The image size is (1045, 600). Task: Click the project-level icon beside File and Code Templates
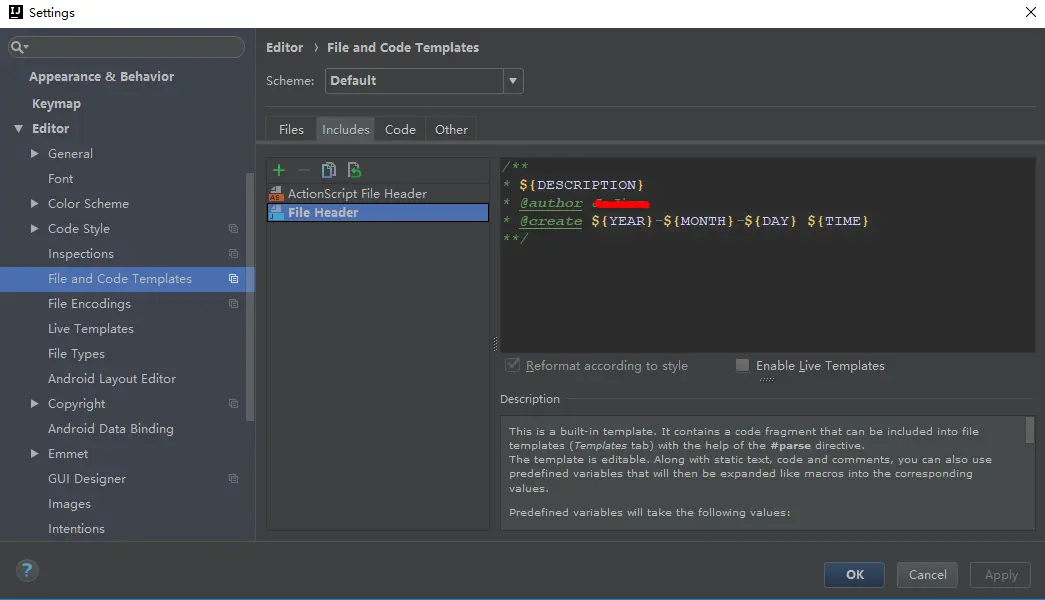coord(233,279)
